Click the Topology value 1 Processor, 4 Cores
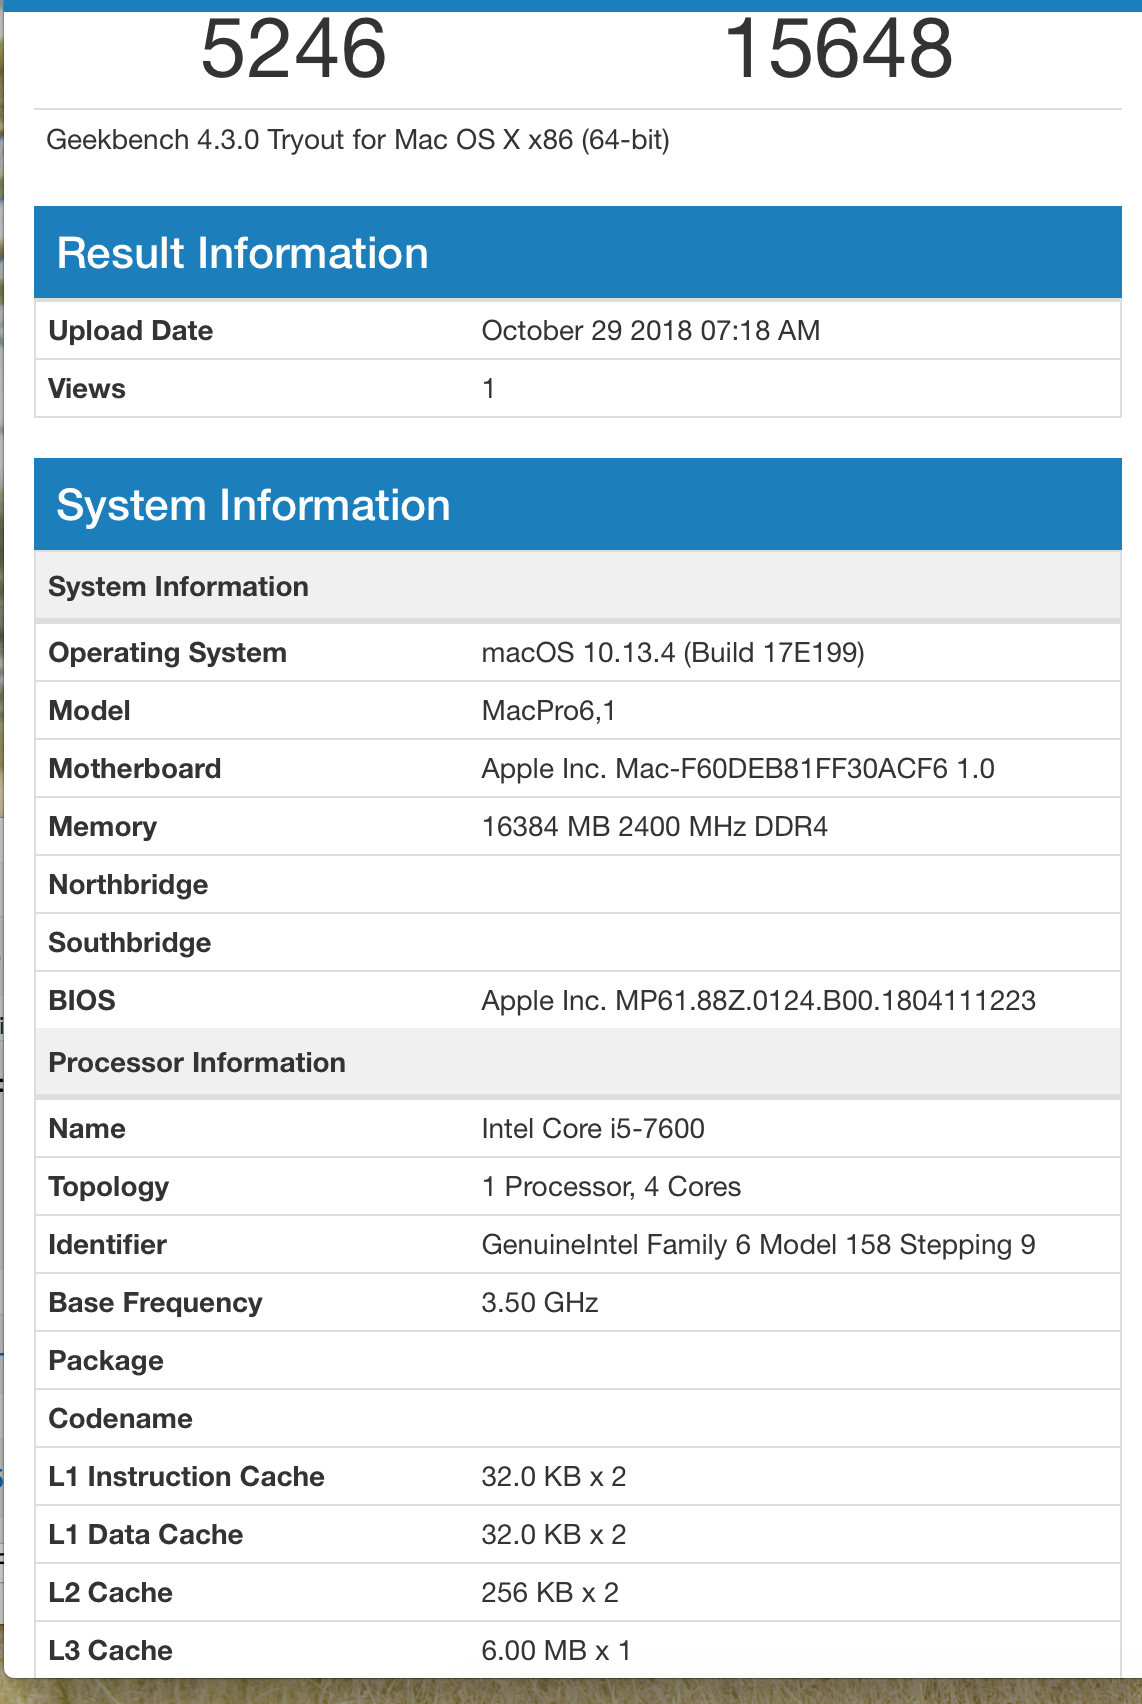The height and width of the screenshot is (1704, 1142). point(610,1187)
